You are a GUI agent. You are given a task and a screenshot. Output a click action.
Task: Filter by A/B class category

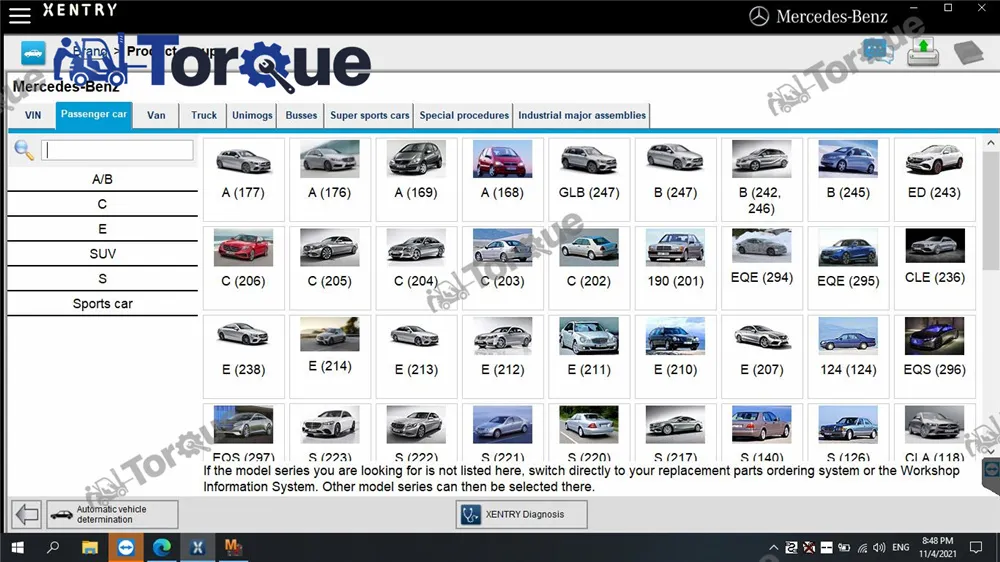(x=102, y=179)
